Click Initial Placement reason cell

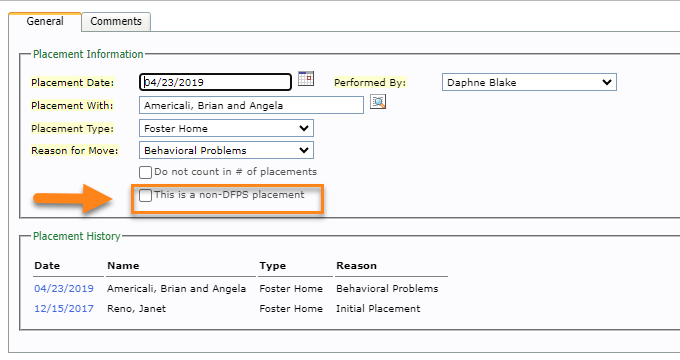pos(378,308)
